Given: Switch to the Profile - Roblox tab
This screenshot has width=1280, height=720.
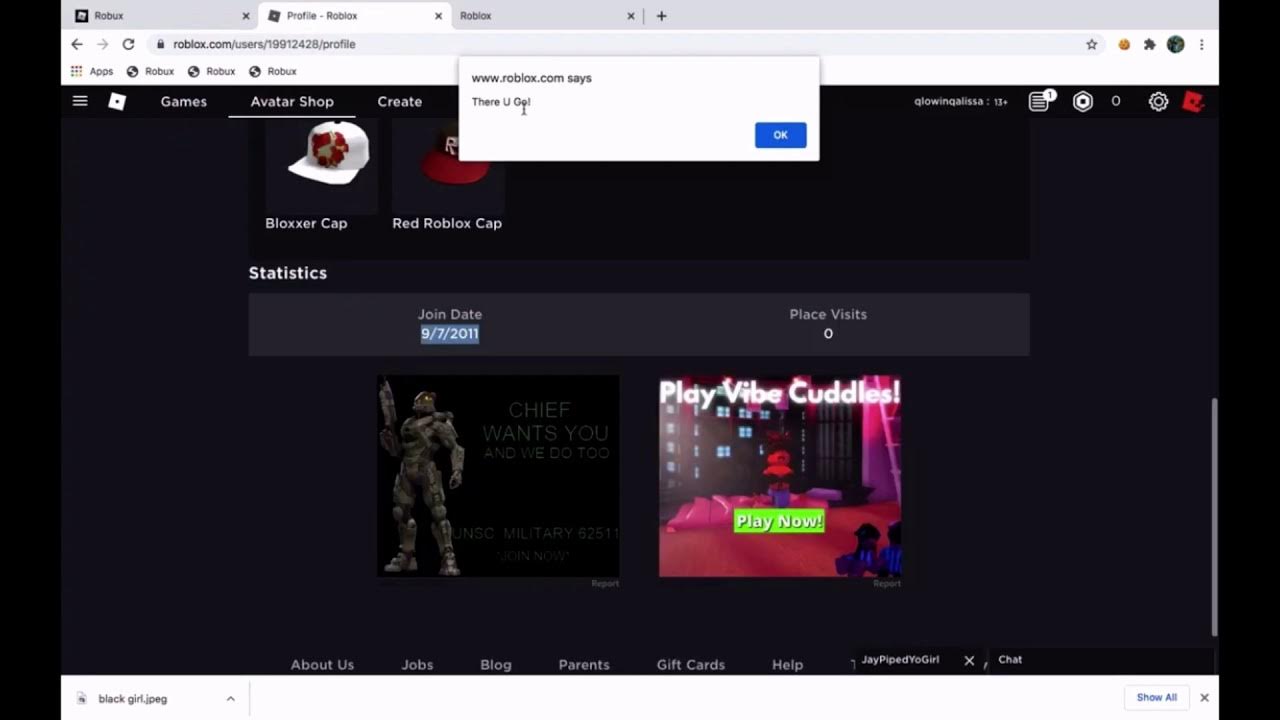Looking at the screenshot, I should (x=354, y=16).
